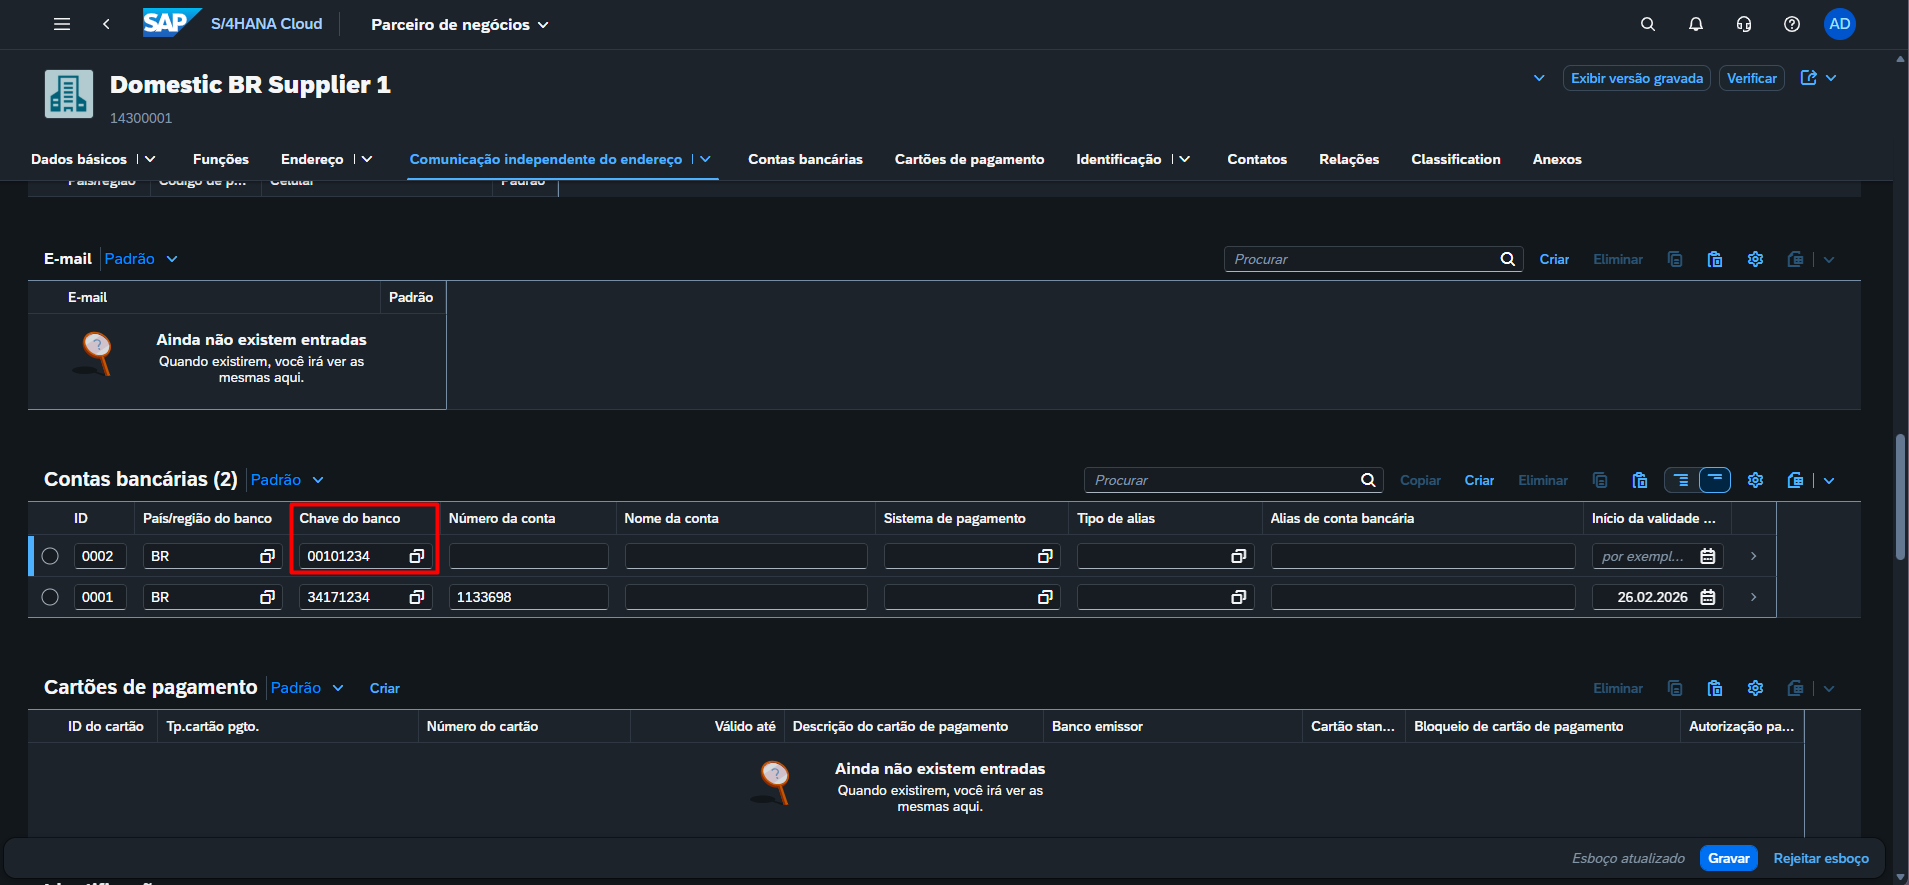This screenshot has width=1909, height=885.
Task: Select the radio button for bank account 0002
Action: [x=50, y=556]
